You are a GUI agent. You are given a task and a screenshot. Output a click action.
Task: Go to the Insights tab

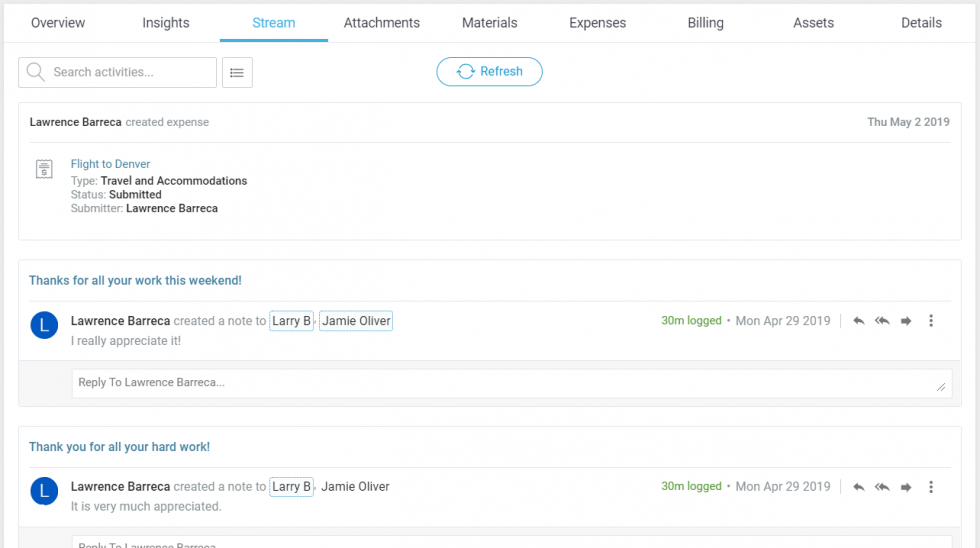point(166,22)
